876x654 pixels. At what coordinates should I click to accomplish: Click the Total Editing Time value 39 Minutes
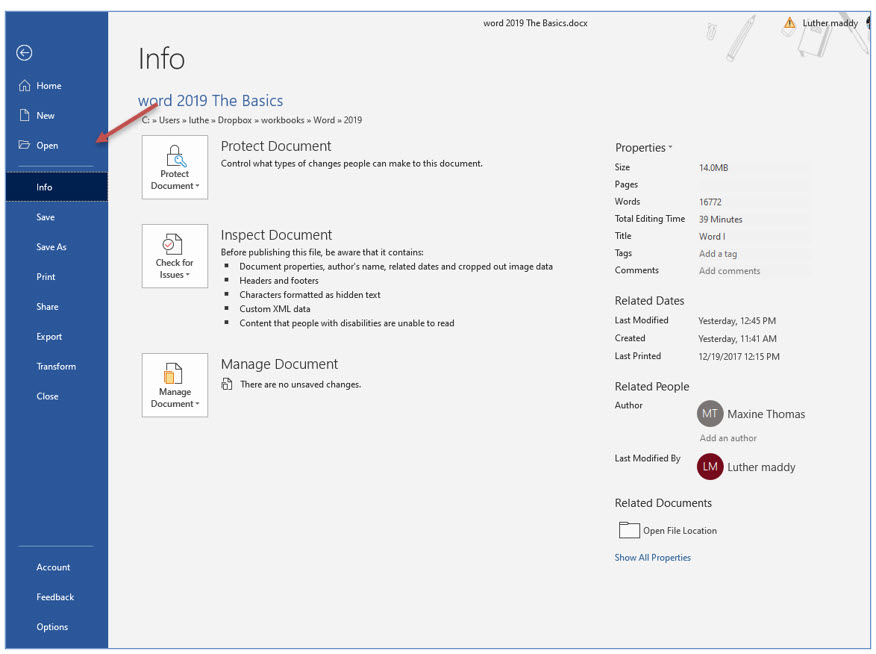point(721,219)
